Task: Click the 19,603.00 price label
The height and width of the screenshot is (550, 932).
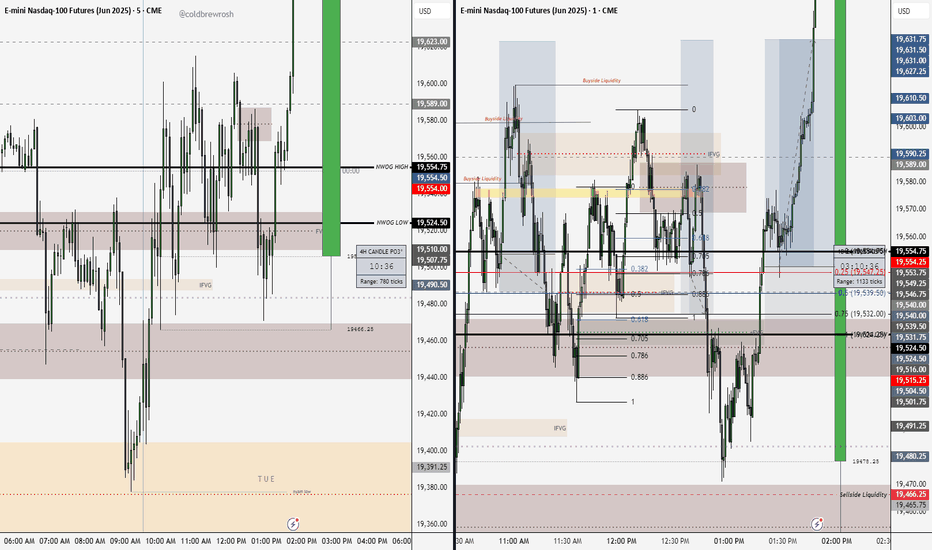Action: (911, 118)
